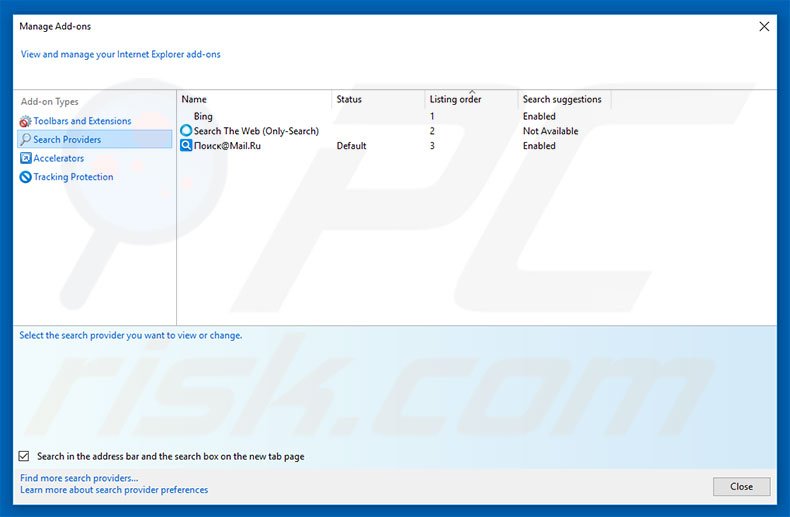Switch to Tracking Protection category
The width and height of the screenshot is (790, 517).
[x=73, y=177]
